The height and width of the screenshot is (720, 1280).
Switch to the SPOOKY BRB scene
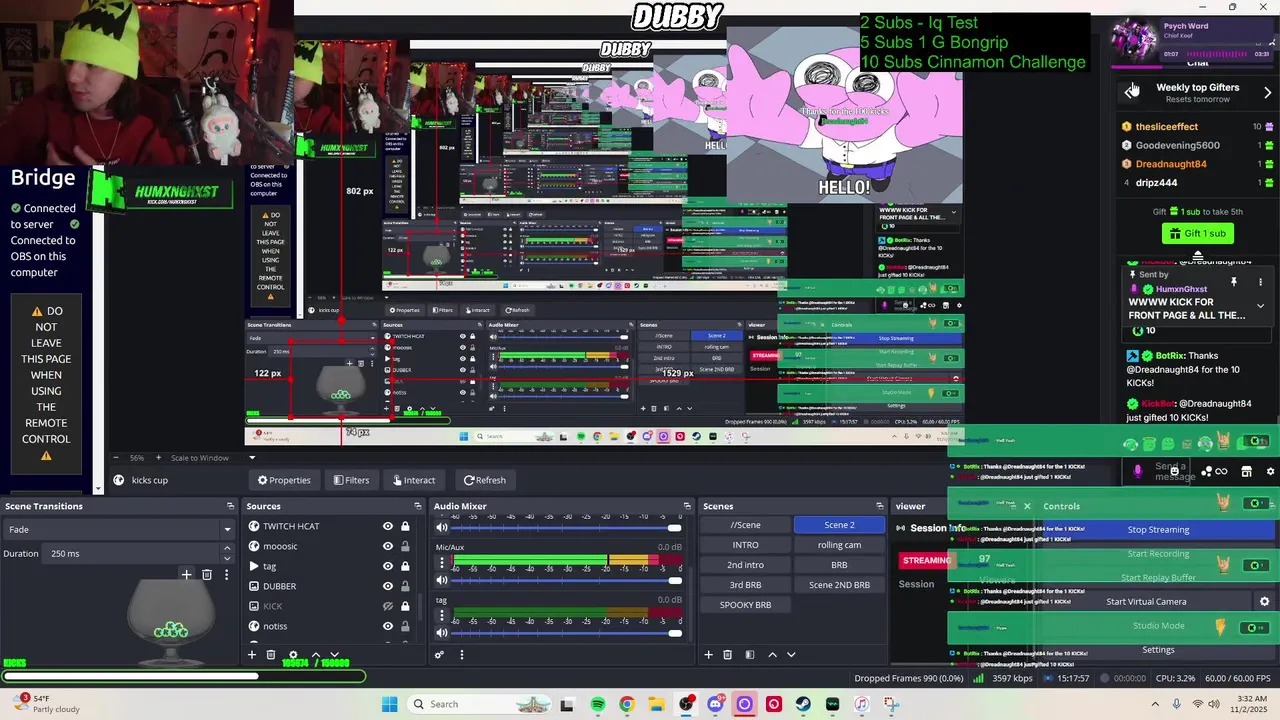click(745, 605)
